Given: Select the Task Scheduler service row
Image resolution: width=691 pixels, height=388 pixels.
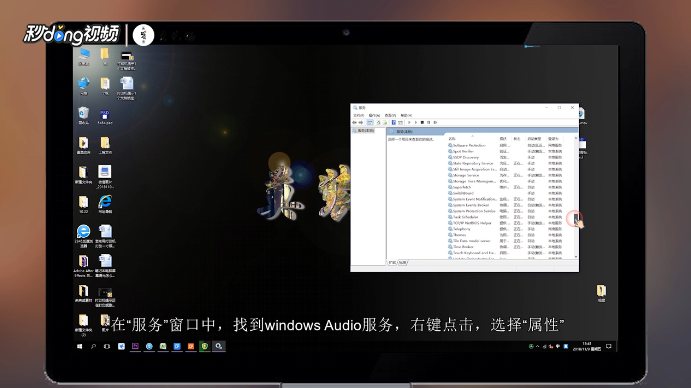Looking at the screenshot, I should click(505, 217).
